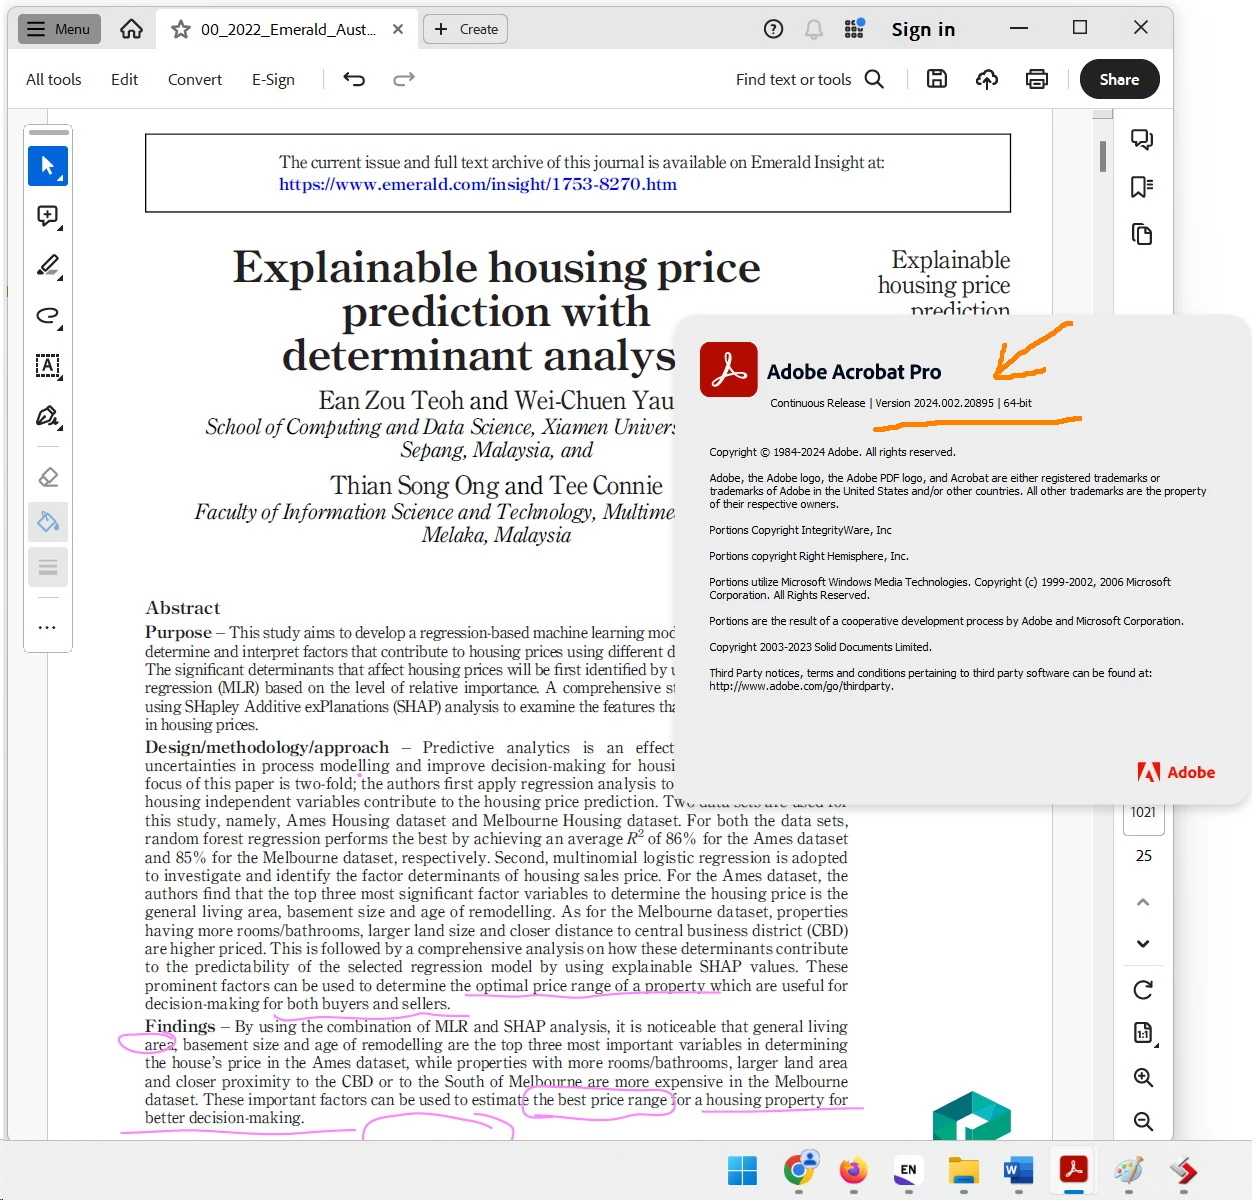
Task: Open the Convert tab
Action: click(195, 79)
